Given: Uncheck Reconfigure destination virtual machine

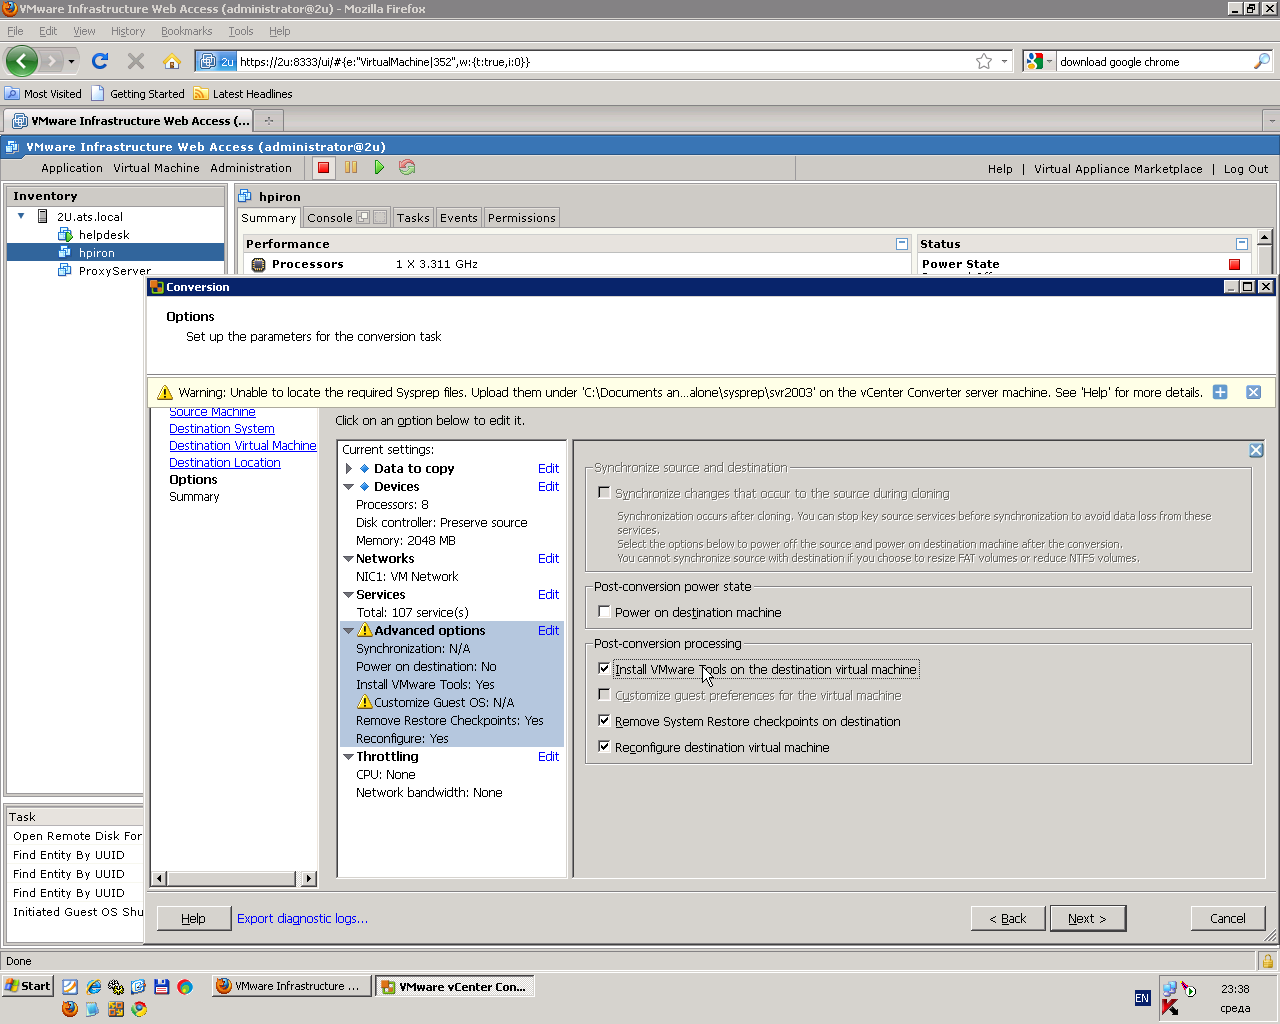Looking at the screenshot, I should 604,746.
